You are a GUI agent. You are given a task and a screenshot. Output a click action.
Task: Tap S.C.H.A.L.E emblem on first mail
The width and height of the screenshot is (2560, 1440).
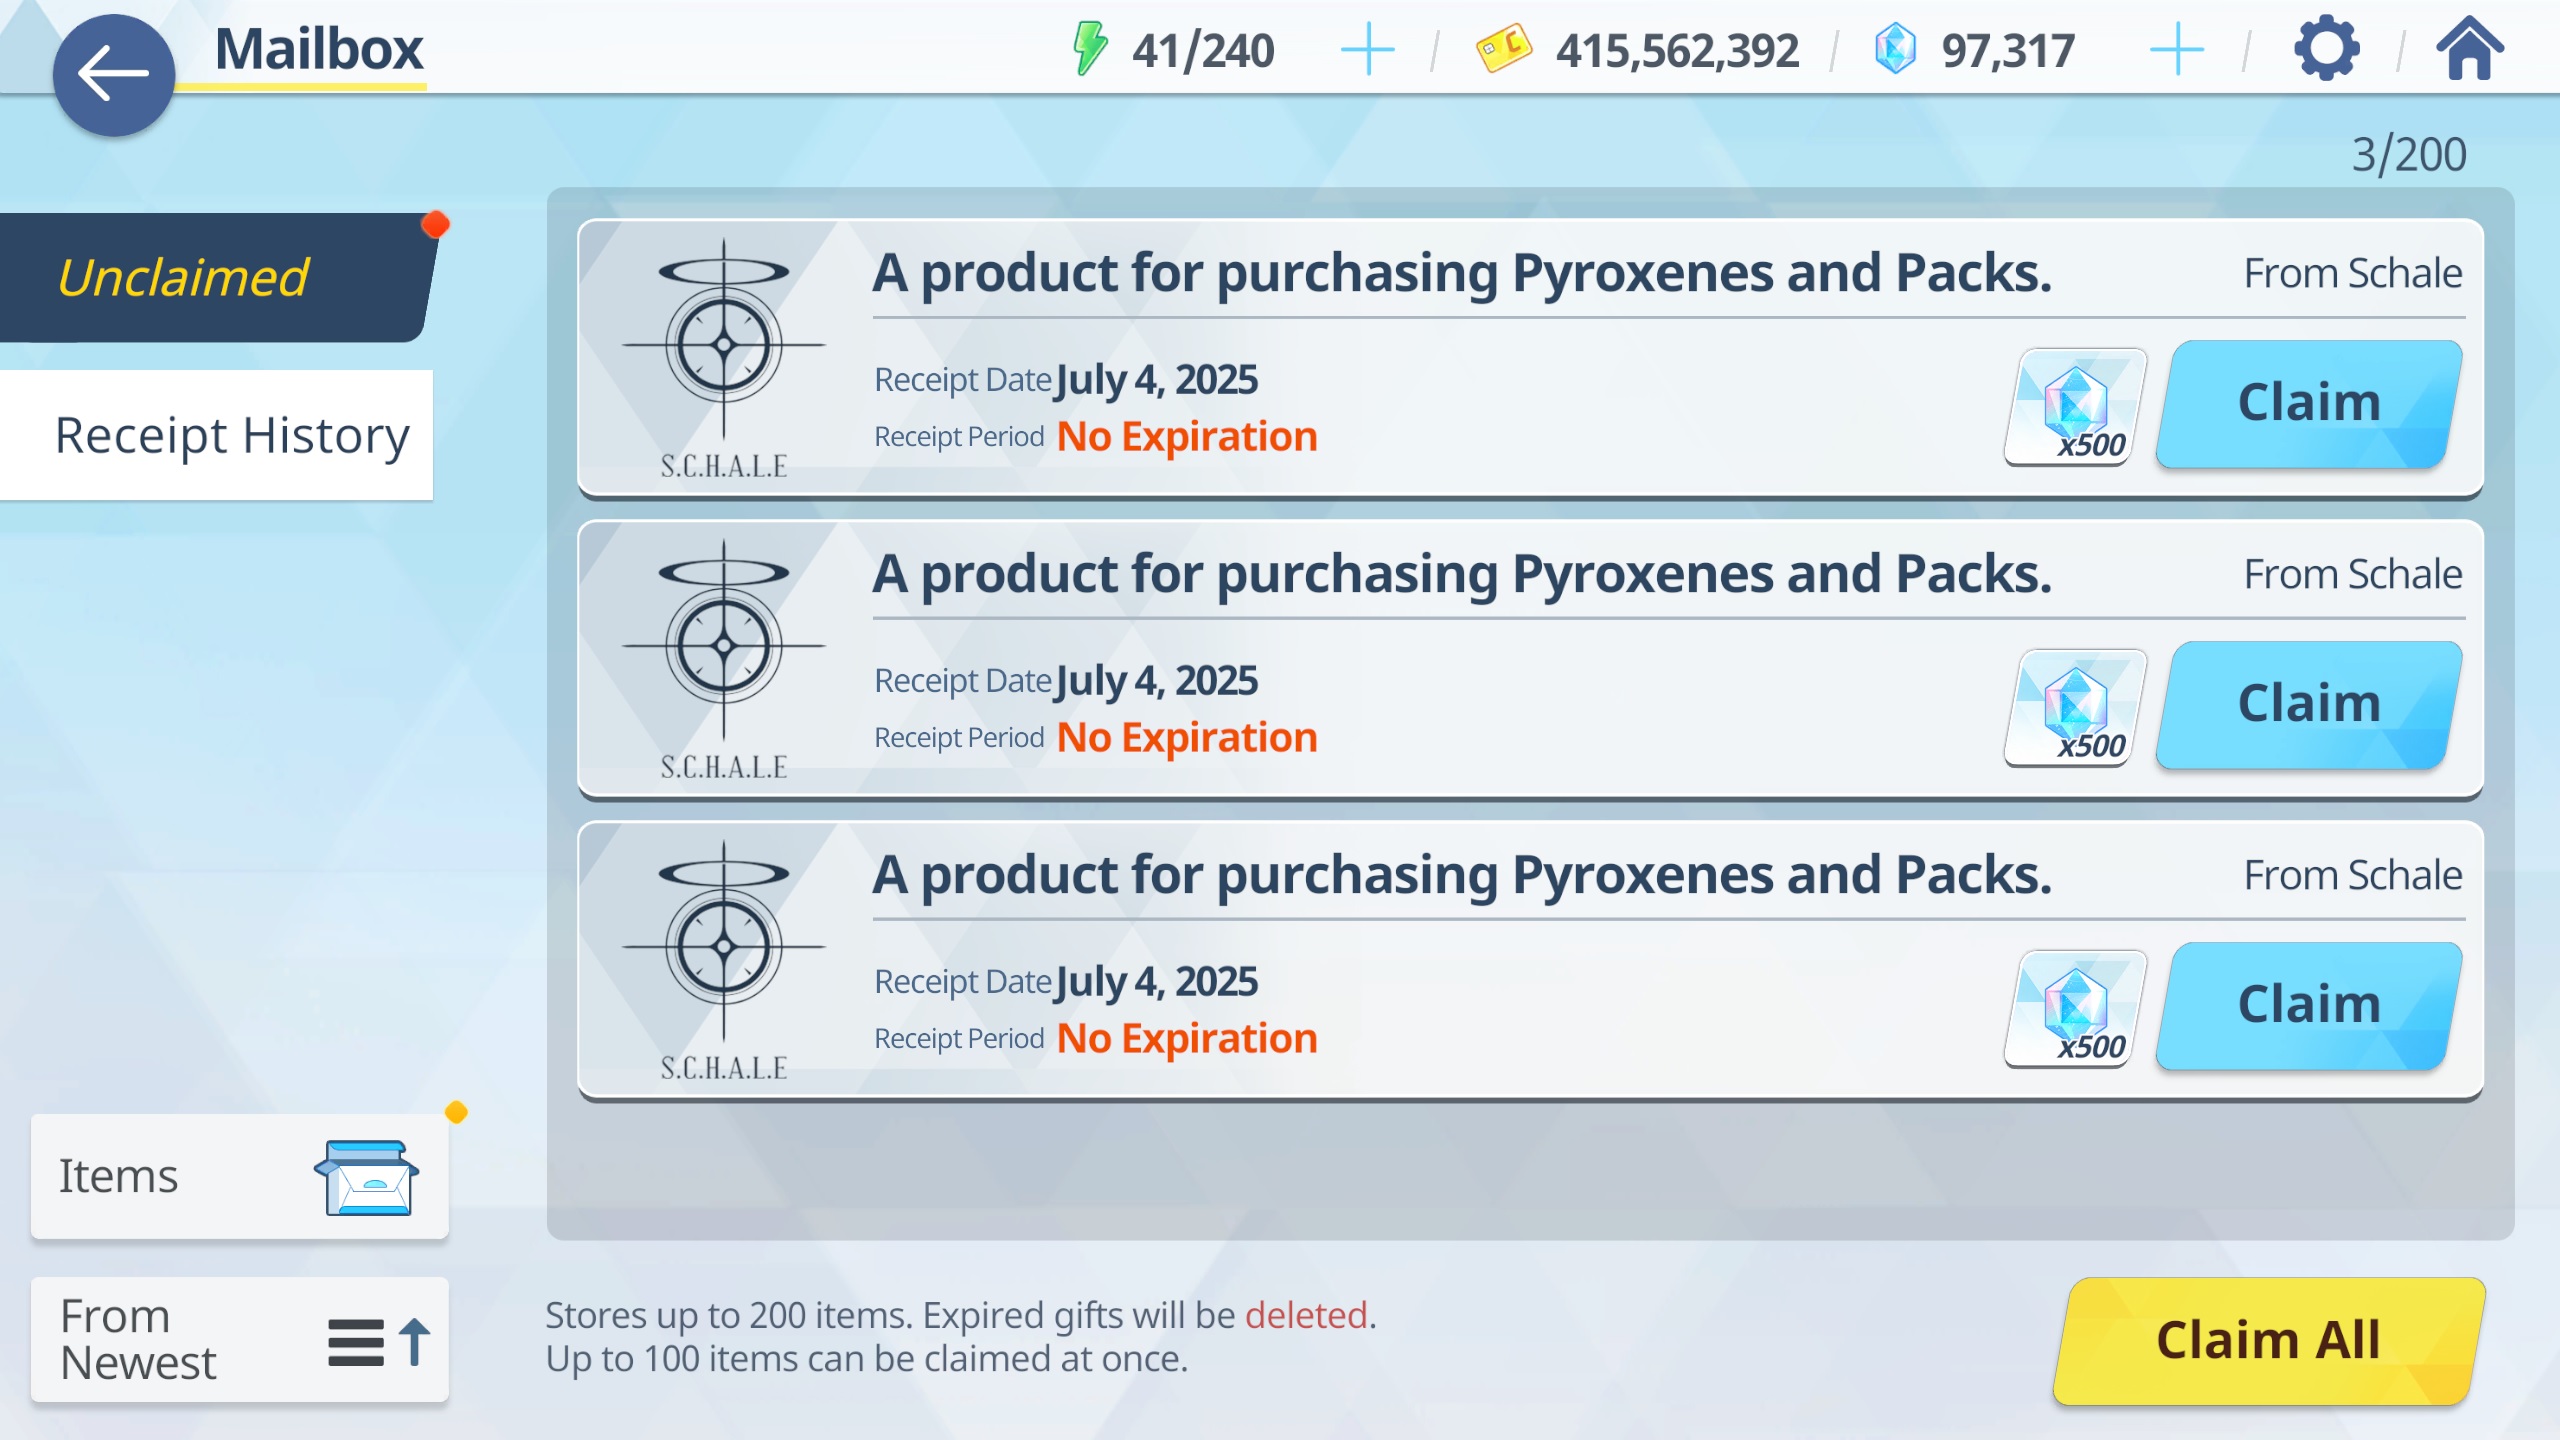tap(724, 358)
